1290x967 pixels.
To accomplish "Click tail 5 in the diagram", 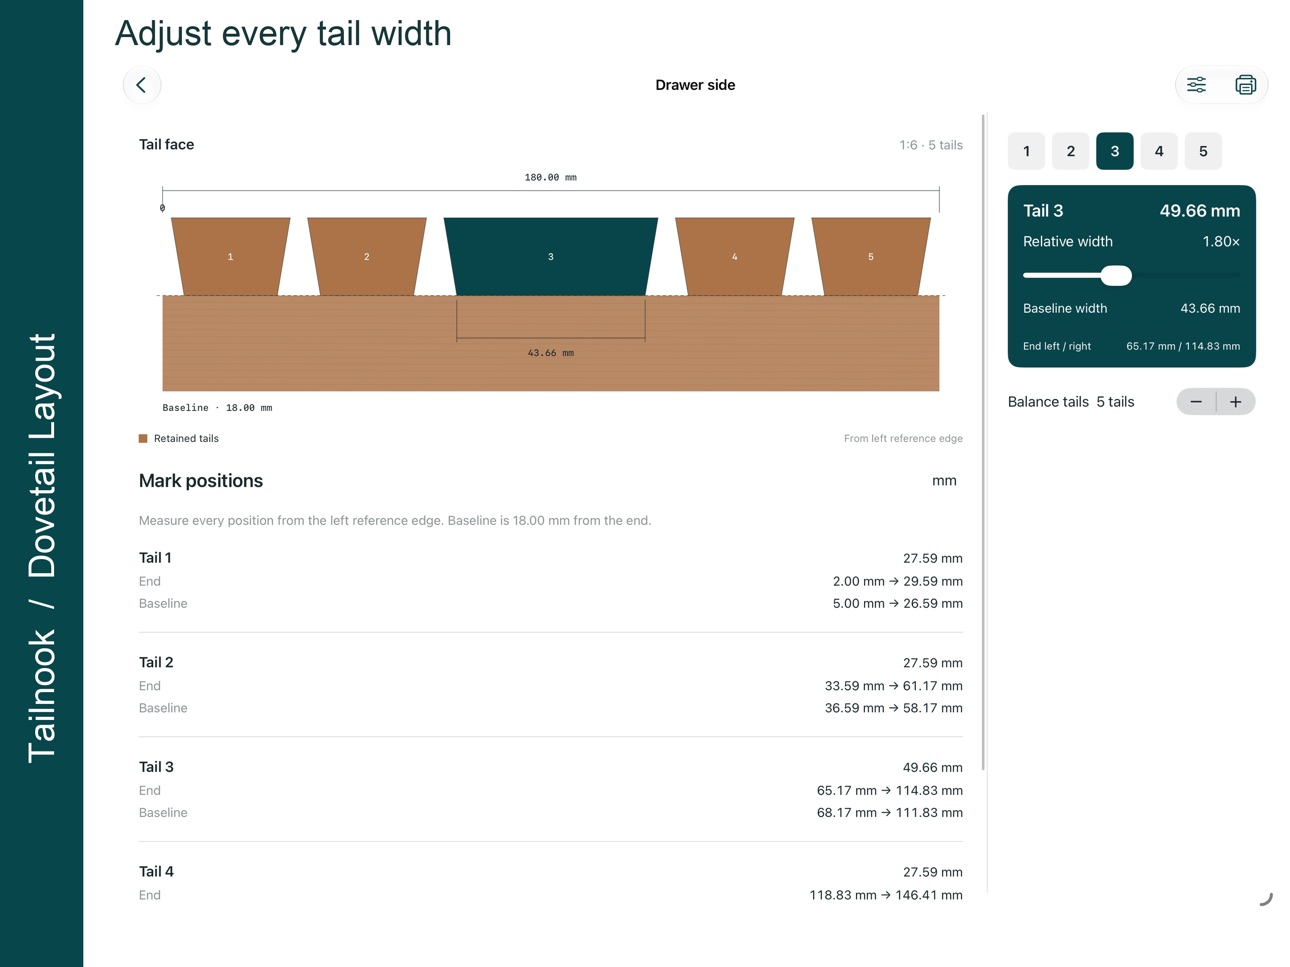I will coord(871,257).
